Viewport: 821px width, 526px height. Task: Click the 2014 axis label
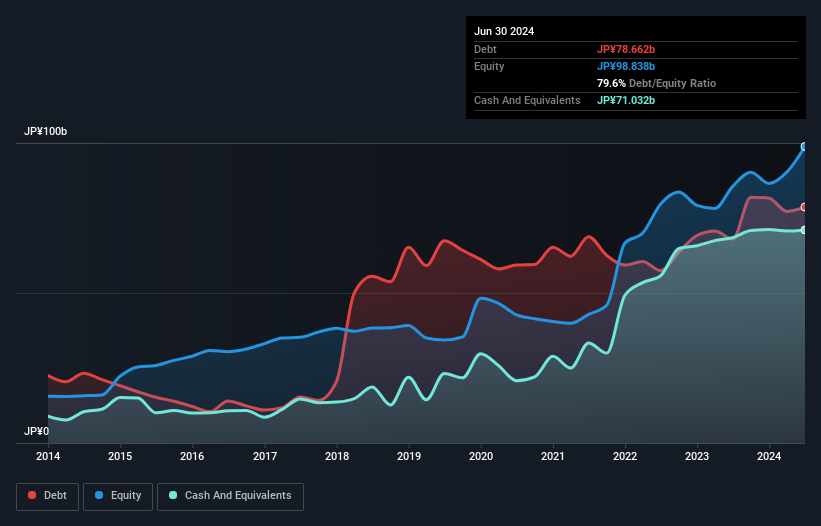(x=48, y=456)
